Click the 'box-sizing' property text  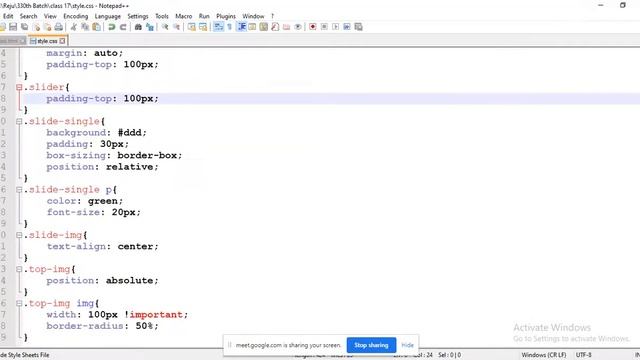tap(76, 156)
